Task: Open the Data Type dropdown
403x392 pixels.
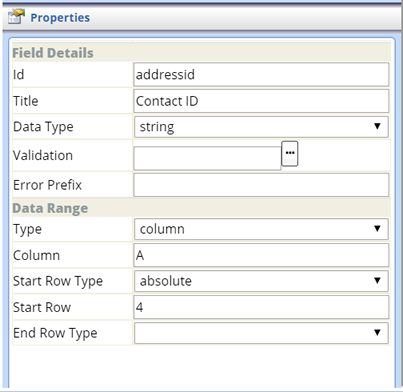Action: (x=261, y=127)
